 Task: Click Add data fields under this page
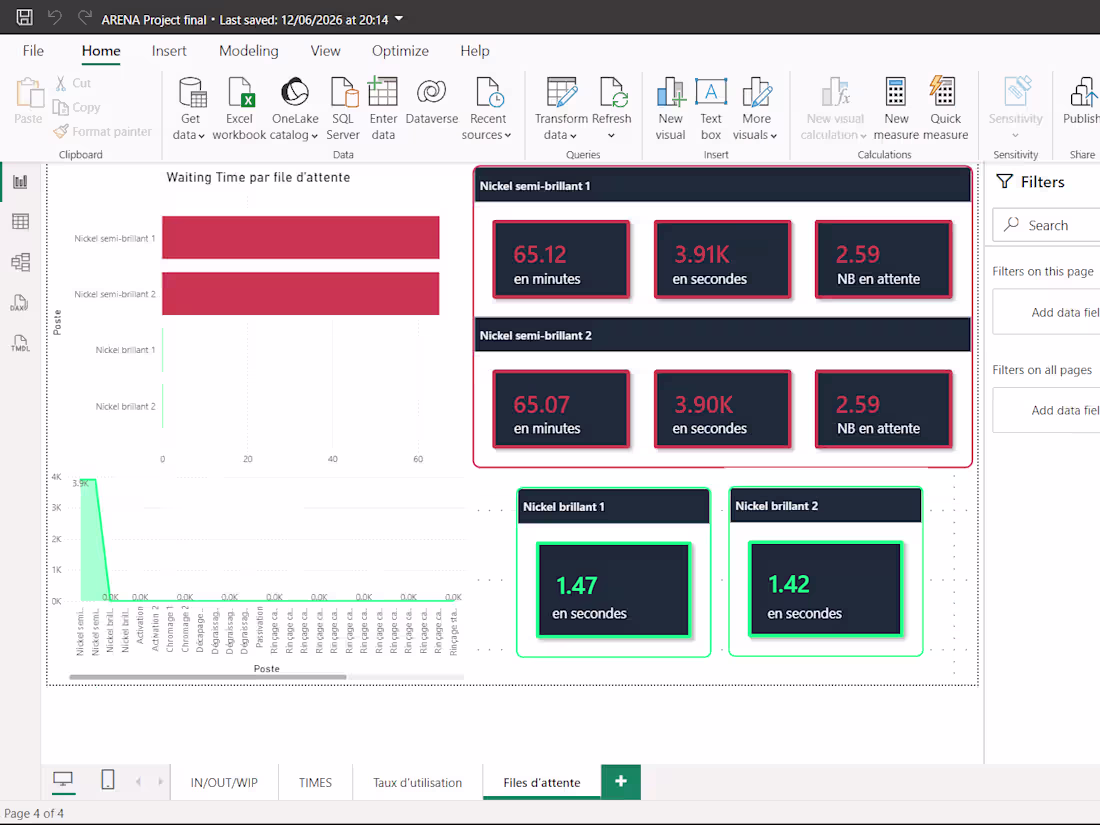click(x=1046, y=312)
